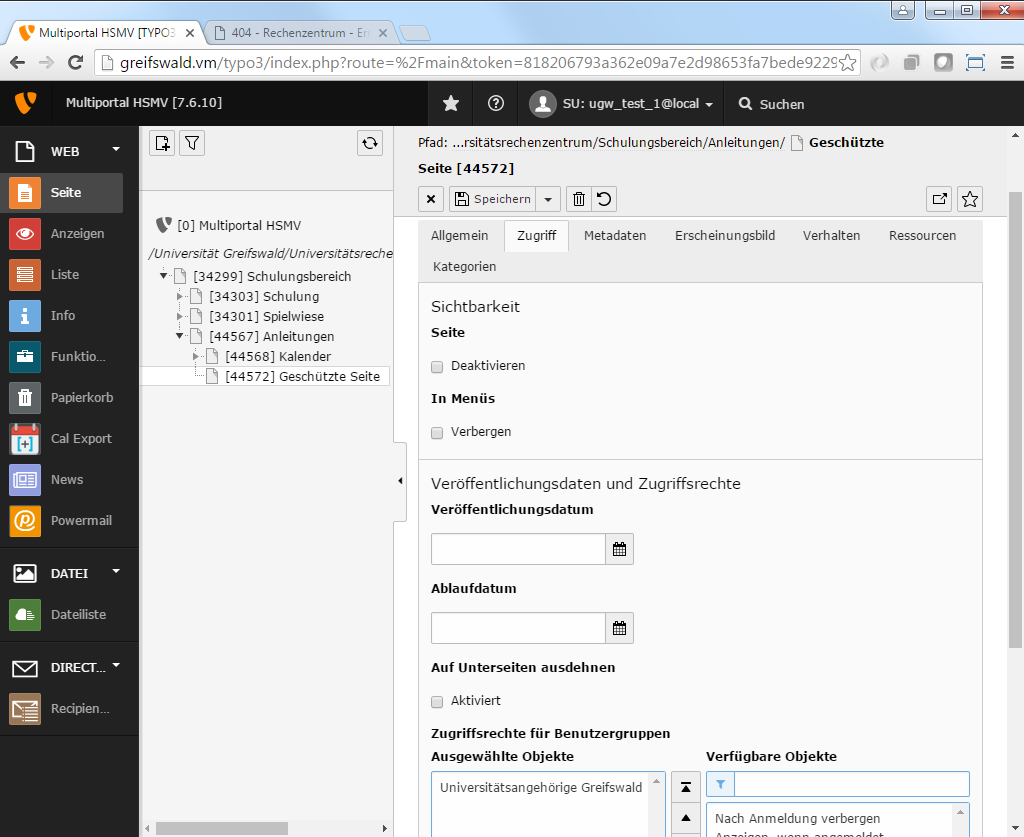Collapse the Schulungsbereich tree node
Image resolution: width=1024 pixels, height=837 pixels.
point(164,276)
